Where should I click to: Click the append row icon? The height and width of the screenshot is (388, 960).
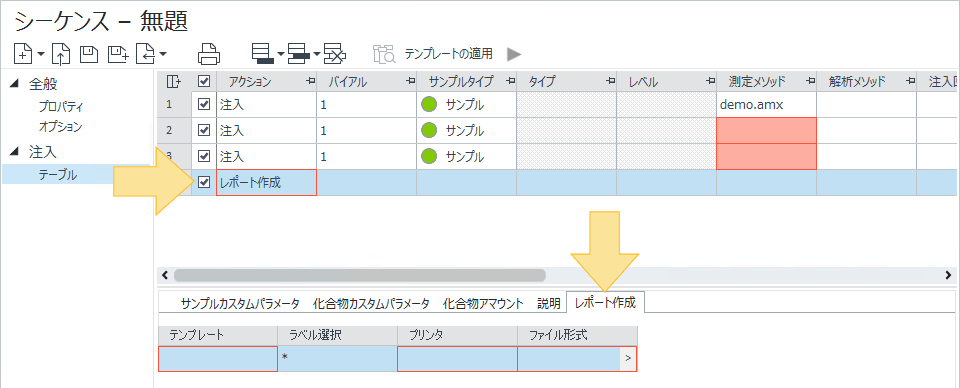click(262, 54)
